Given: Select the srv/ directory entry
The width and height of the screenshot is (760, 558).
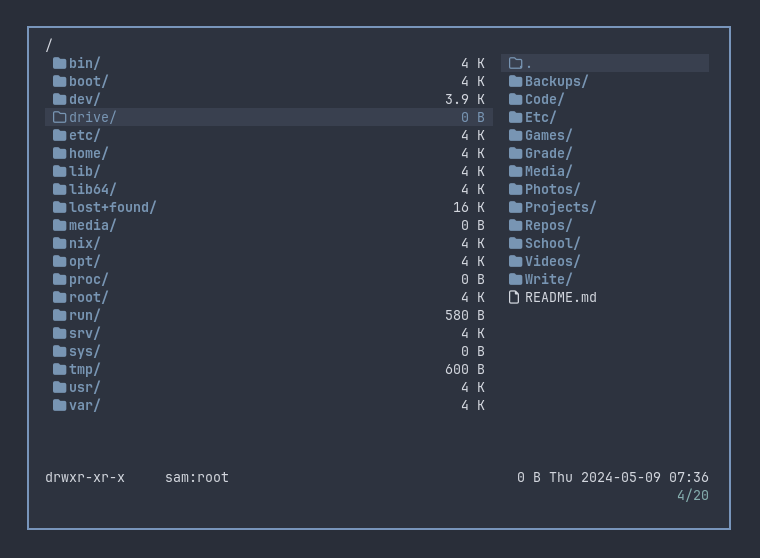Looking at the screenshot, I should point(84,333).
